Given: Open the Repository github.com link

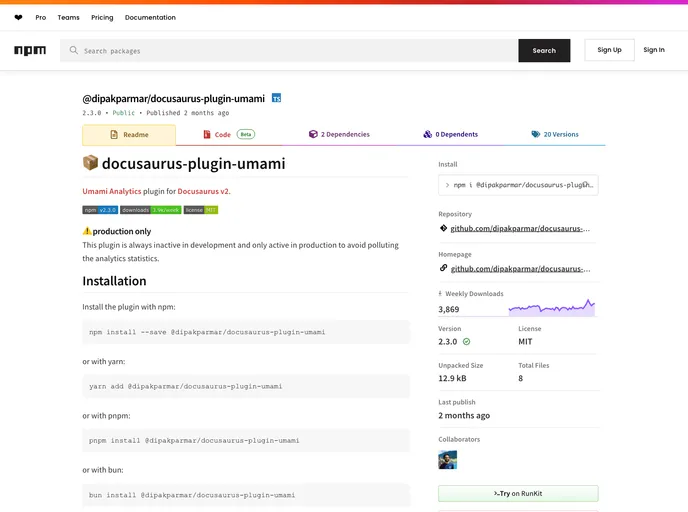Looking at the screenshot, I should pyautogui.click(x=520, y=229).
